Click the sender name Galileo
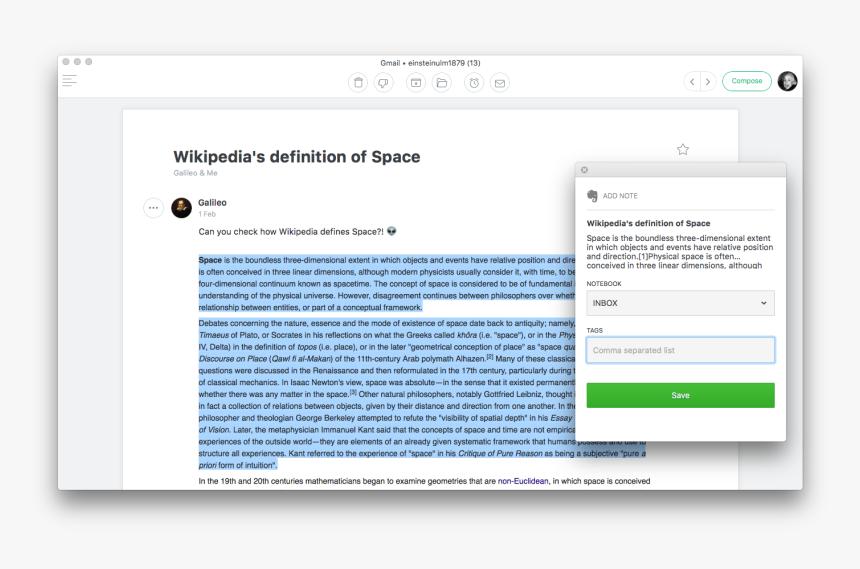 [x=212, y=202]
